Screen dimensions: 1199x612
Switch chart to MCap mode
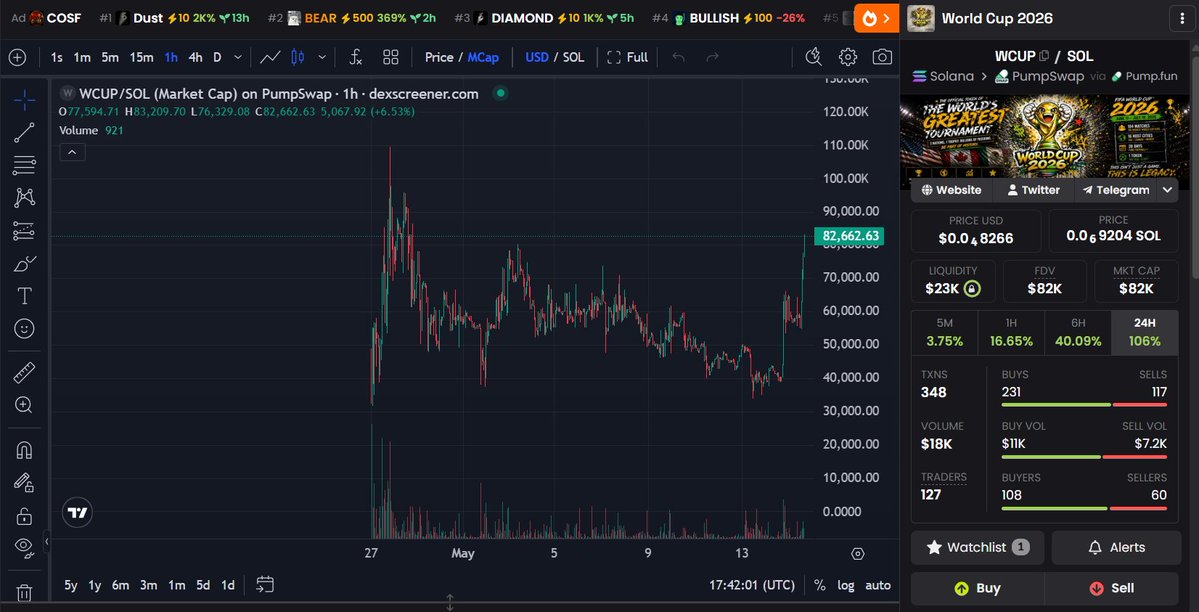pyautogui.click(x=483, y=57)
